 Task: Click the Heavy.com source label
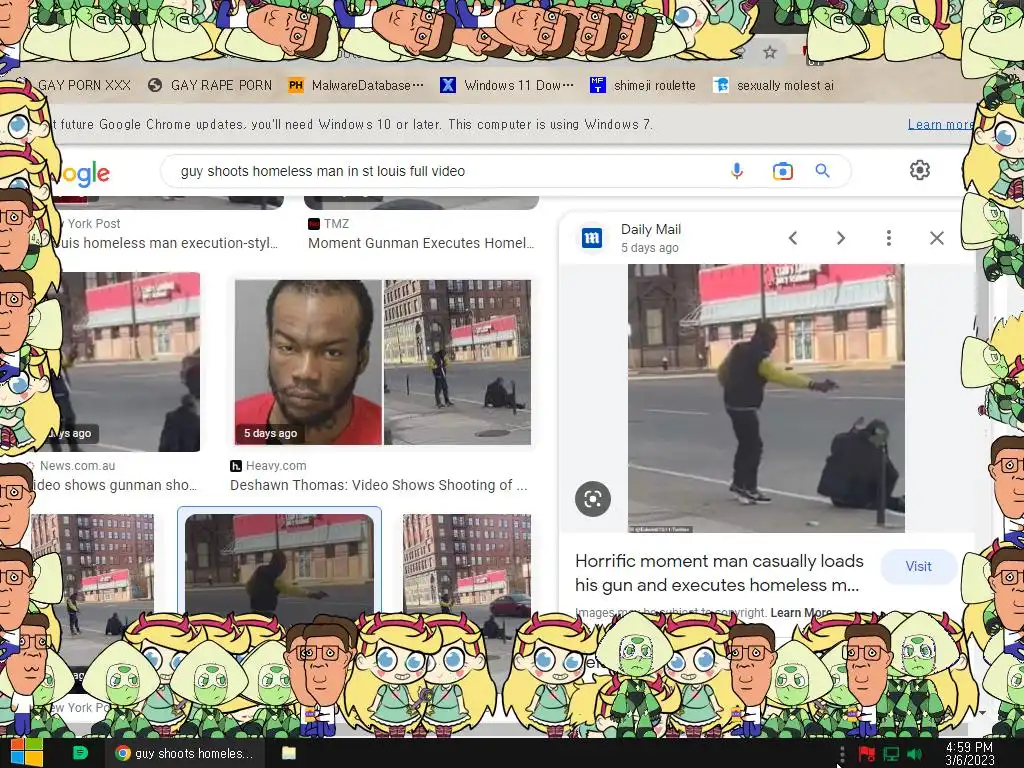point(276,466)
